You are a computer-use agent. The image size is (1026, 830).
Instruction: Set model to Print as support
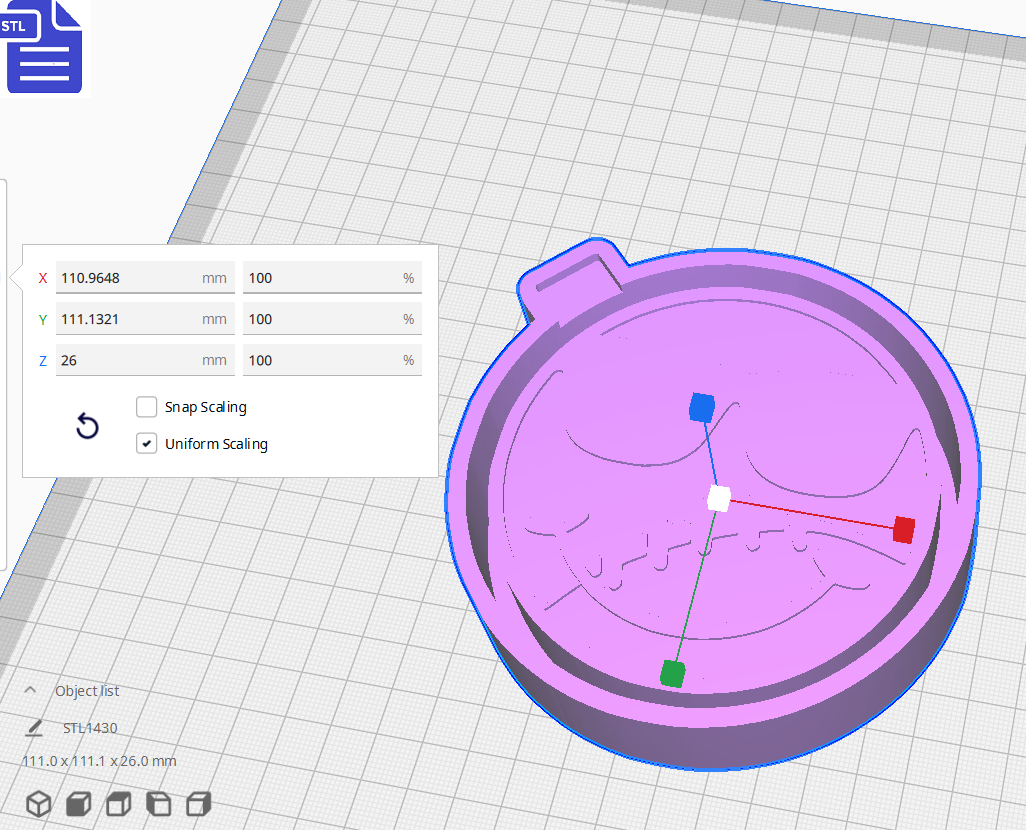77,804
